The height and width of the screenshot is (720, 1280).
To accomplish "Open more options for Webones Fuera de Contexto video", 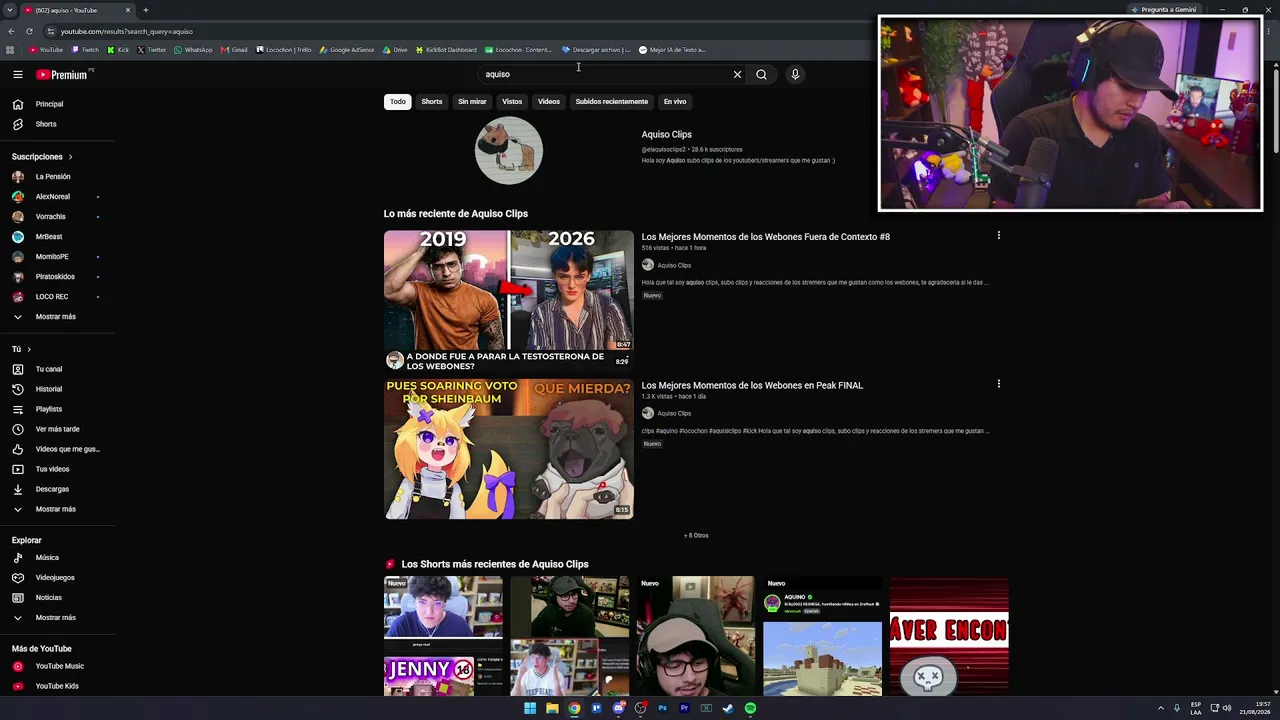I will pyautogui.click(x=998, y=236).
